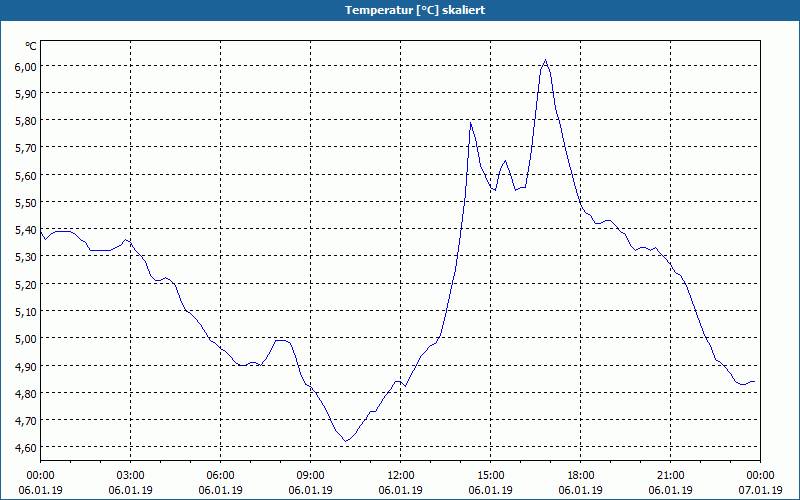Click the 07.01.19 date label
800x500 pixels.
tap(760, 490)
